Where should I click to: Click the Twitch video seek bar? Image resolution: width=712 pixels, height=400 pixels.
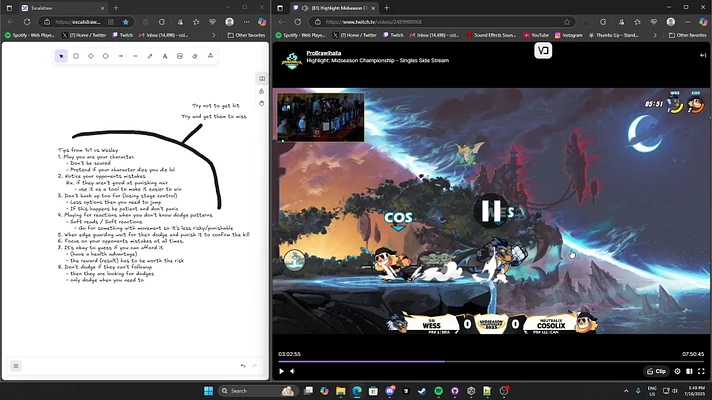(x=491, y=362)
